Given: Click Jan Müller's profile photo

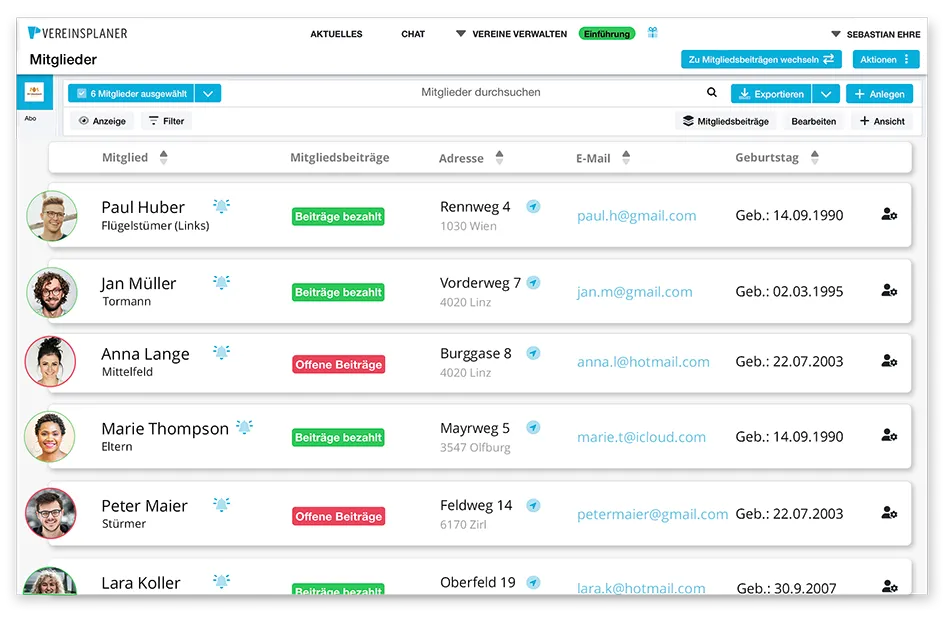Looking at the screenshot, I should pos(52,292).
